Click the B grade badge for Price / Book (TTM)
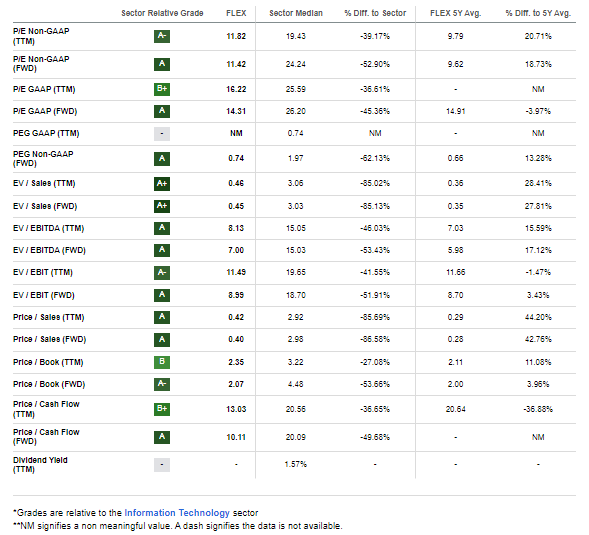 162,362
